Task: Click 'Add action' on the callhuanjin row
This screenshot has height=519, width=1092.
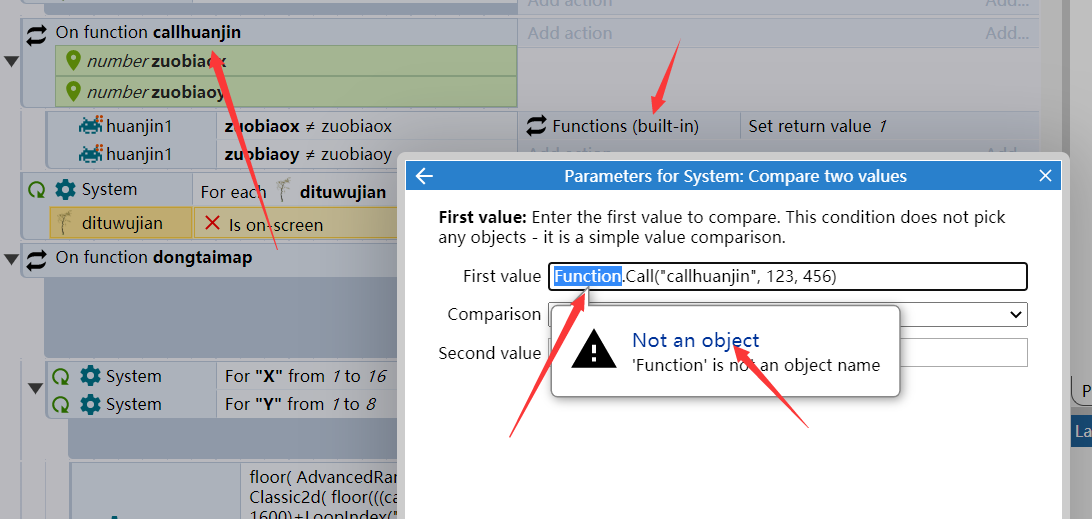Action: (570, 33)
